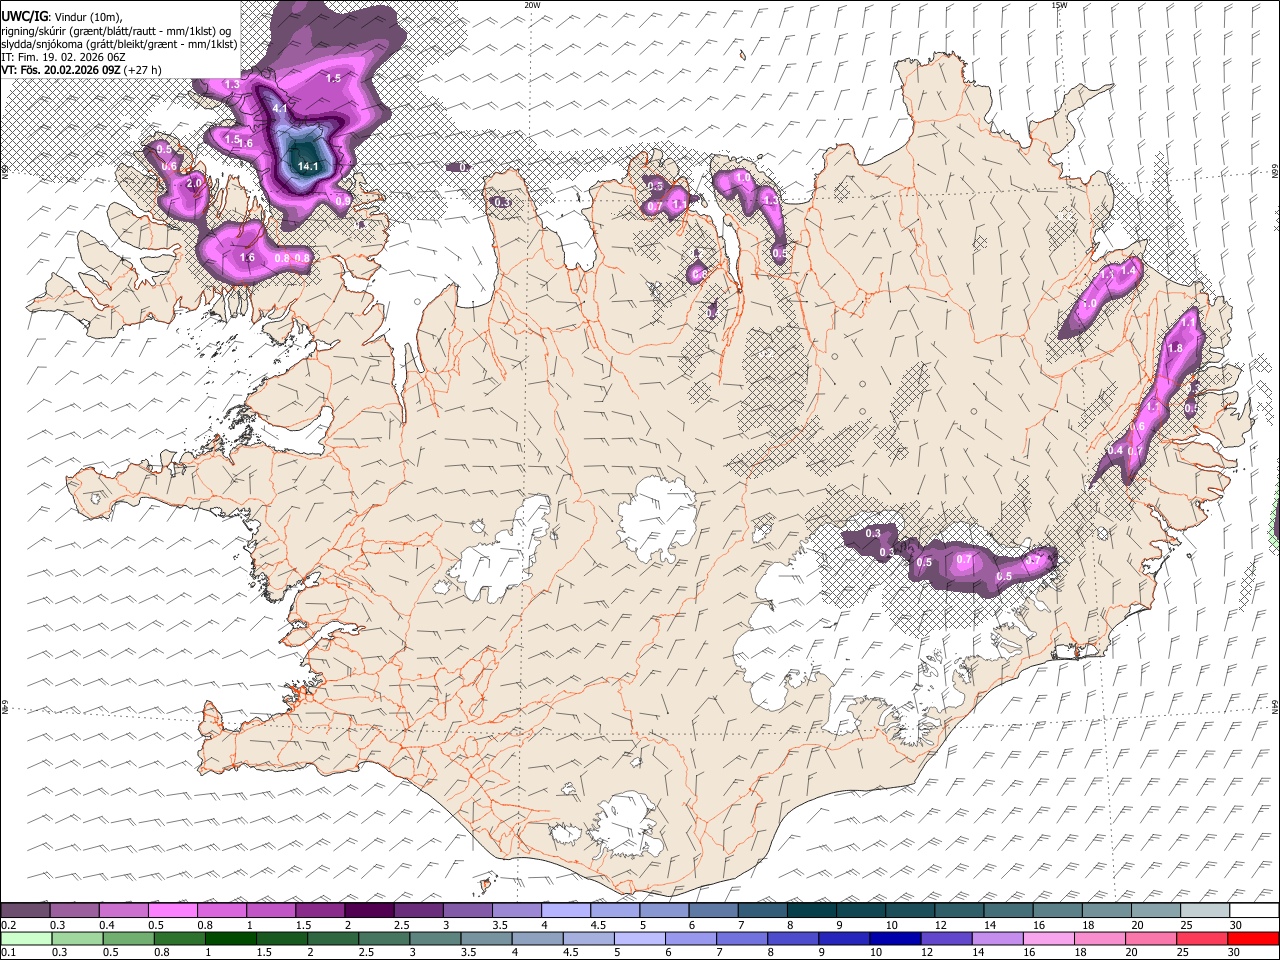Click the slydda/snjókoma legend description line

tap(120, 44)
